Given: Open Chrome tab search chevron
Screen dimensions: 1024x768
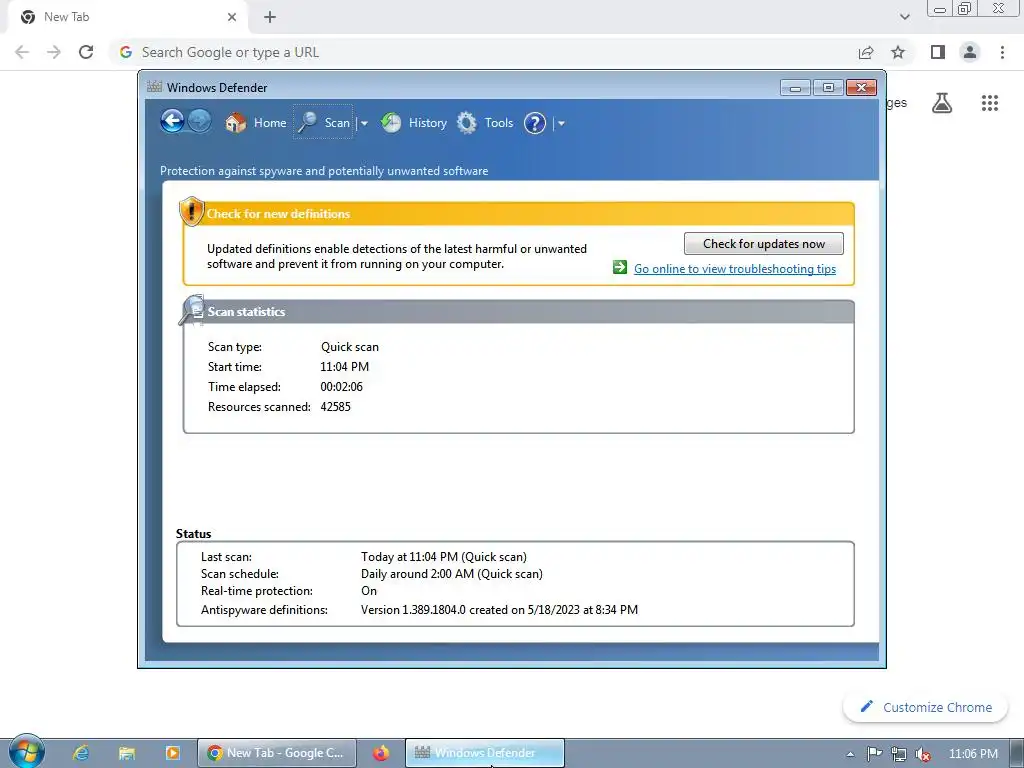Looking at the screenshot, I should (904, 17).
